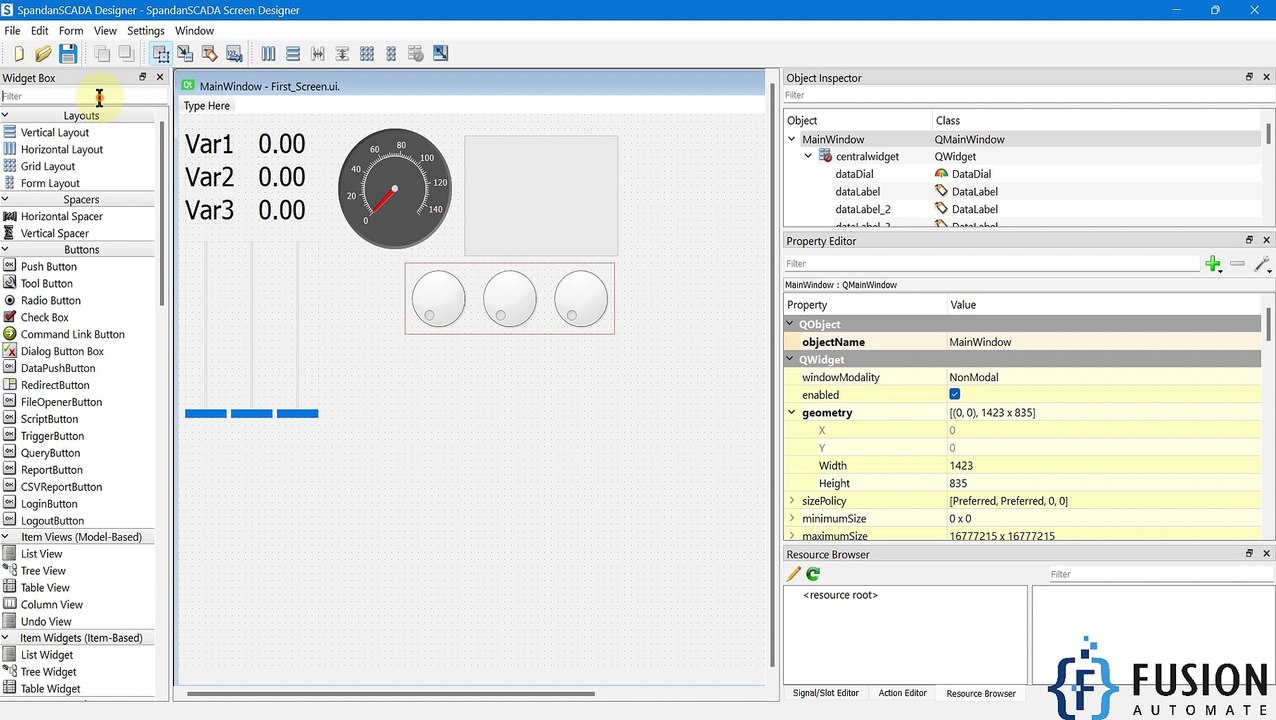Collapse the QWidget property section
This screenshot has height=720, width=1276.
click(790, 359)
